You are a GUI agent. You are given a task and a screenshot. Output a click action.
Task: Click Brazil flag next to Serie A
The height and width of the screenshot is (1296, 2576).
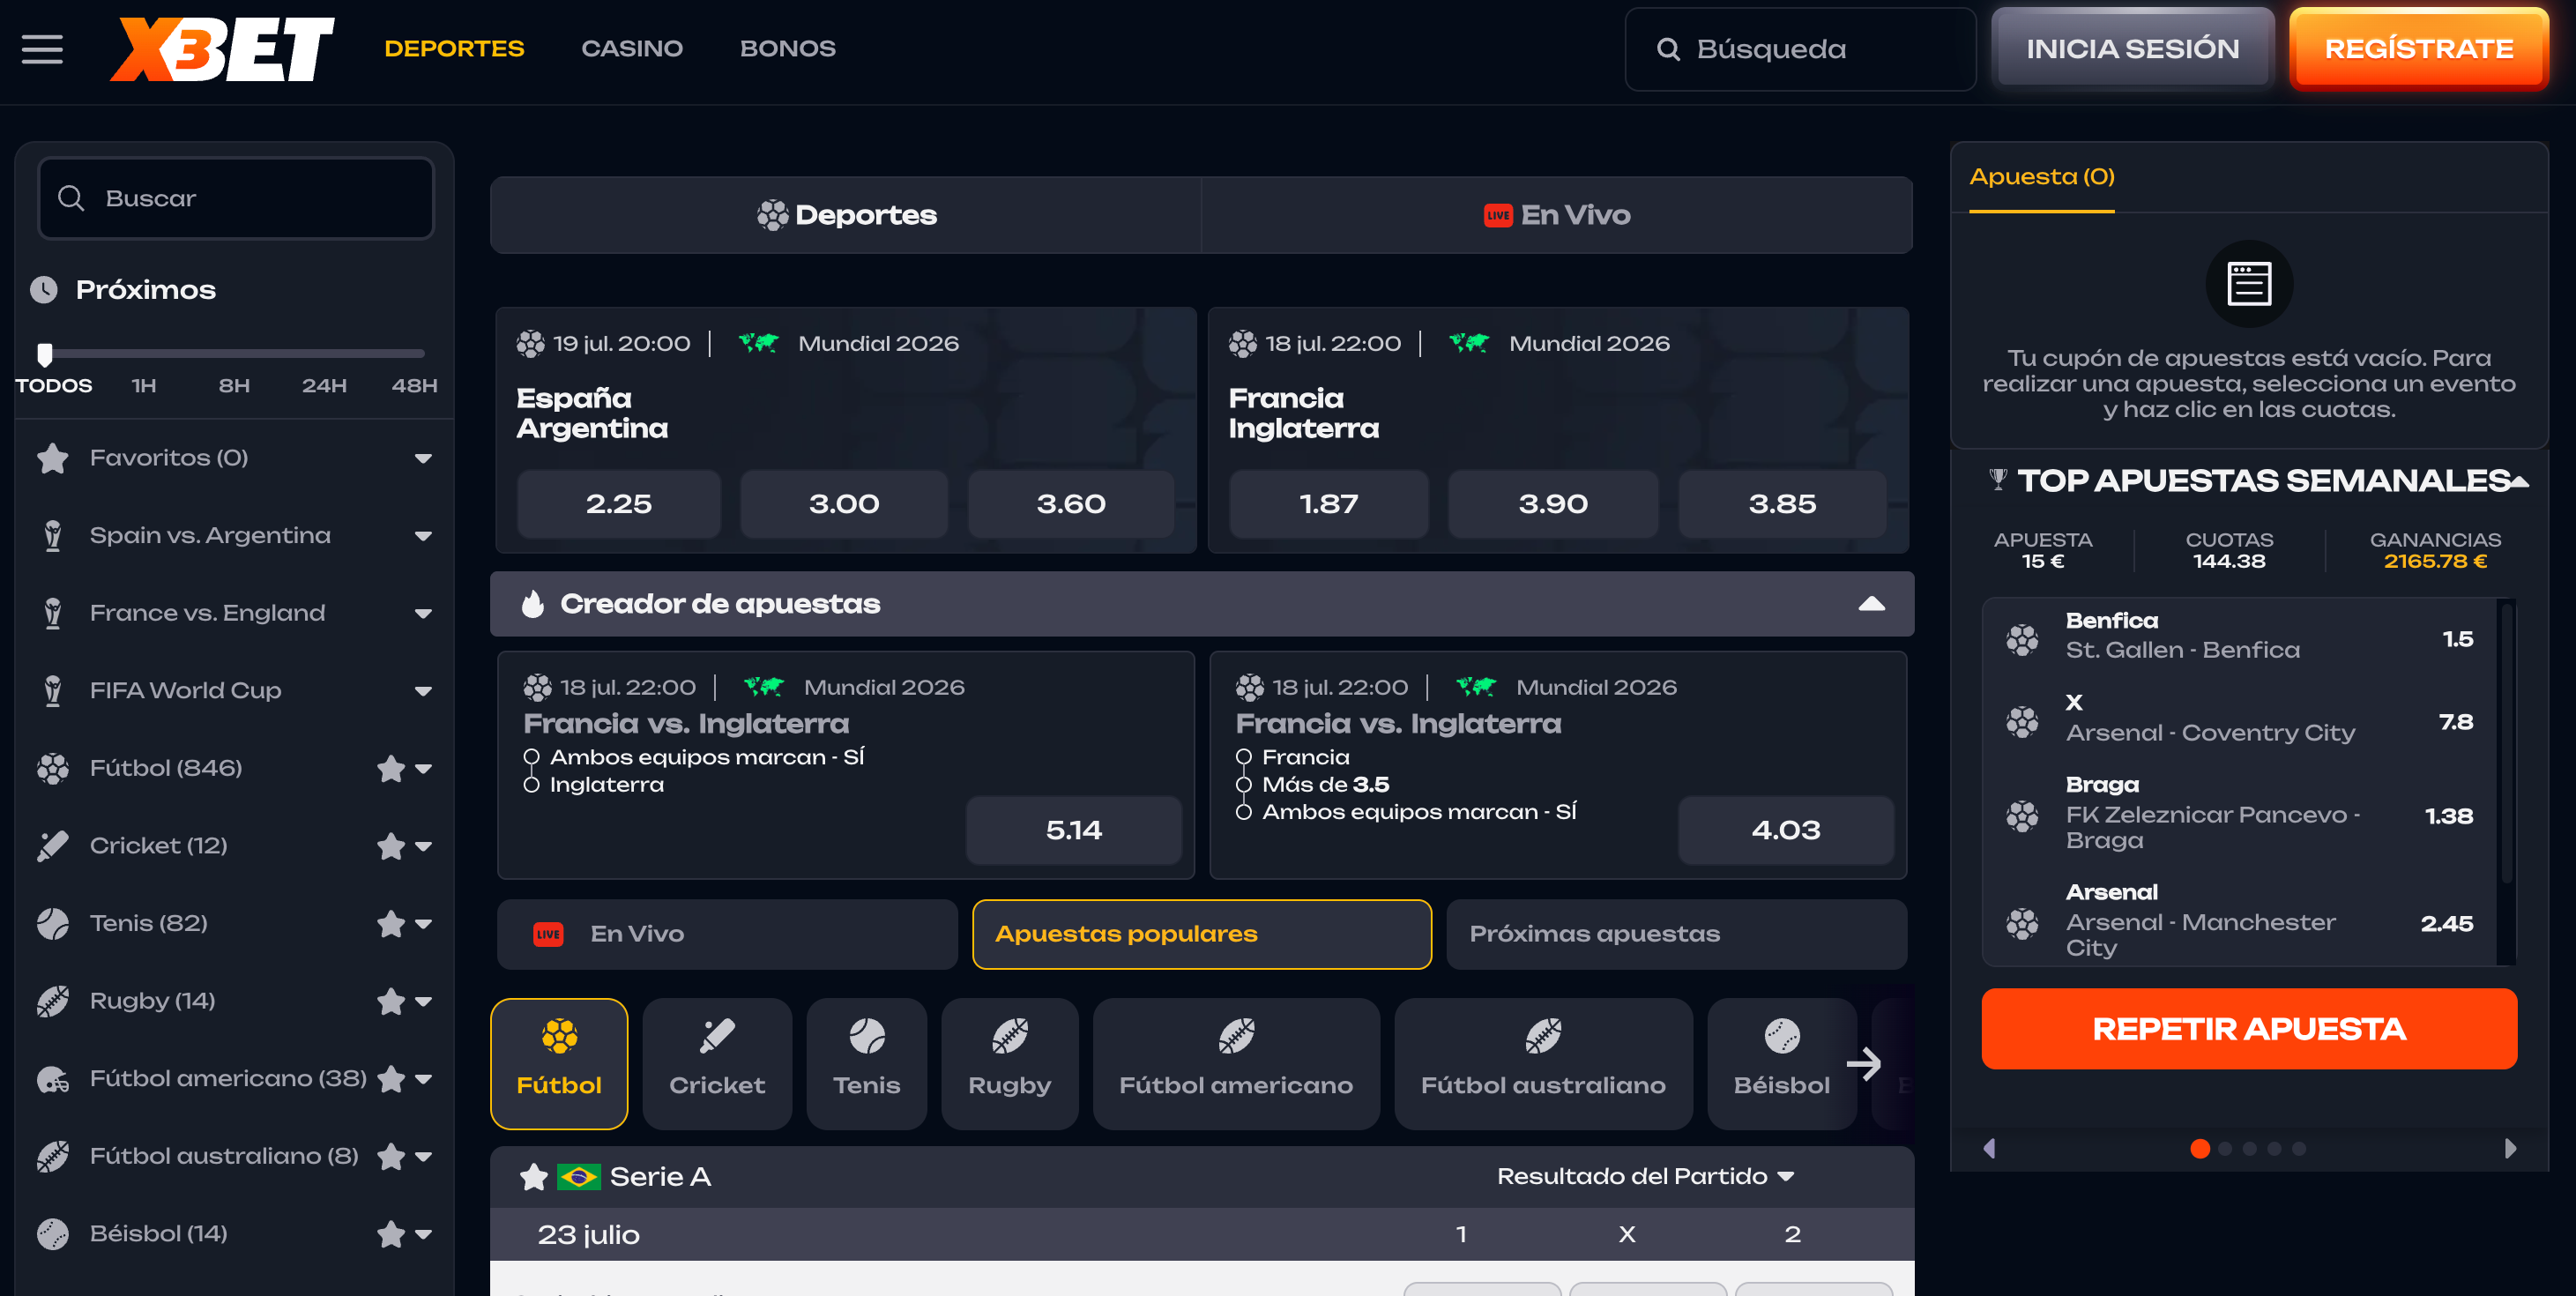(578, 1177)
